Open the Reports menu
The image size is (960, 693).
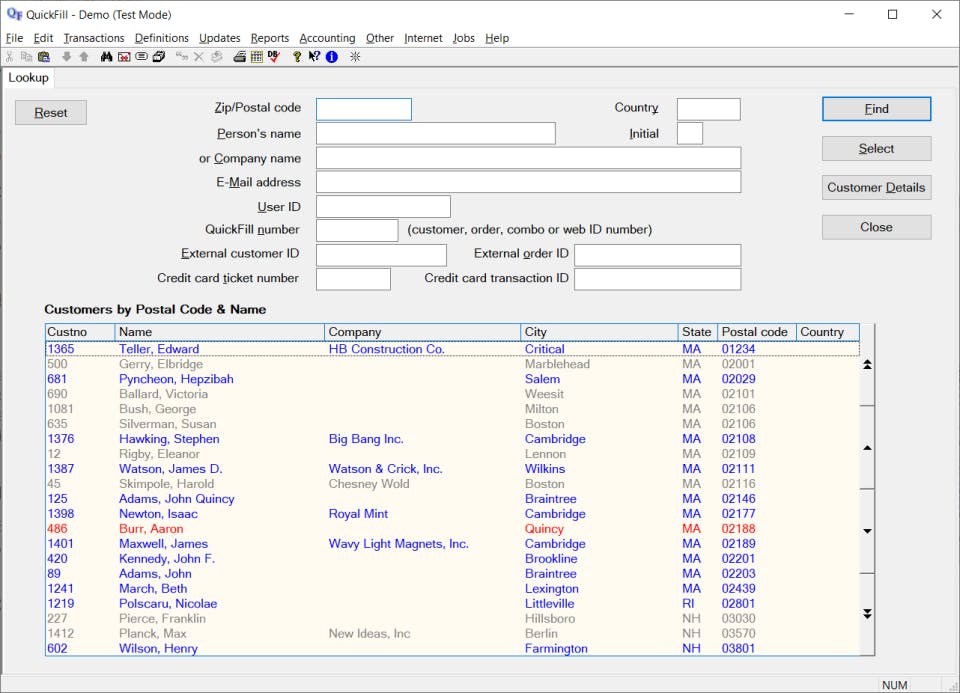[269, 38]
